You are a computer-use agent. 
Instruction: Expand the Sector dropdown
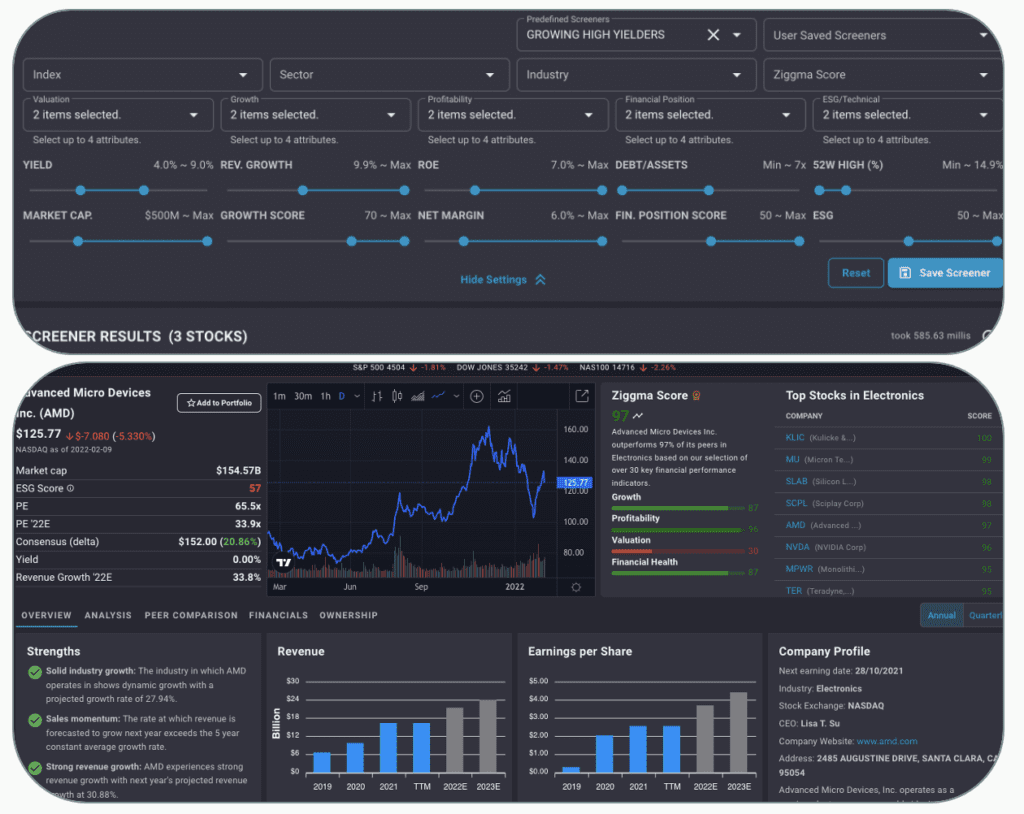point(389,74)
